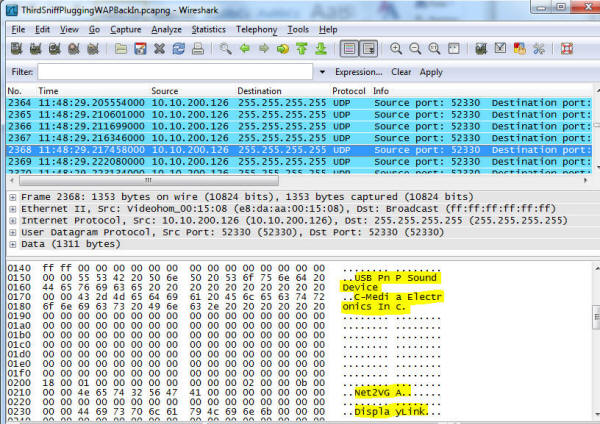The width and height of the screenshot is (600, 424).
Task: Sort packets by the Source column
Action: [165, 91]
